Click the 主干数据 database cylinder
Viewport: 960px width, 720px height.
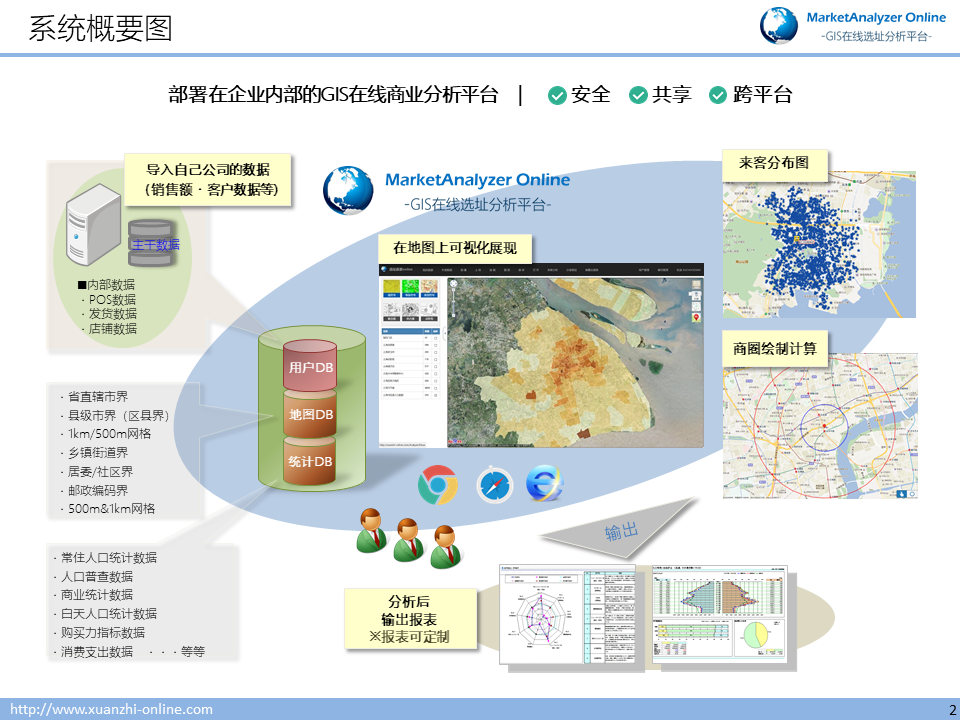coord(151,244)
